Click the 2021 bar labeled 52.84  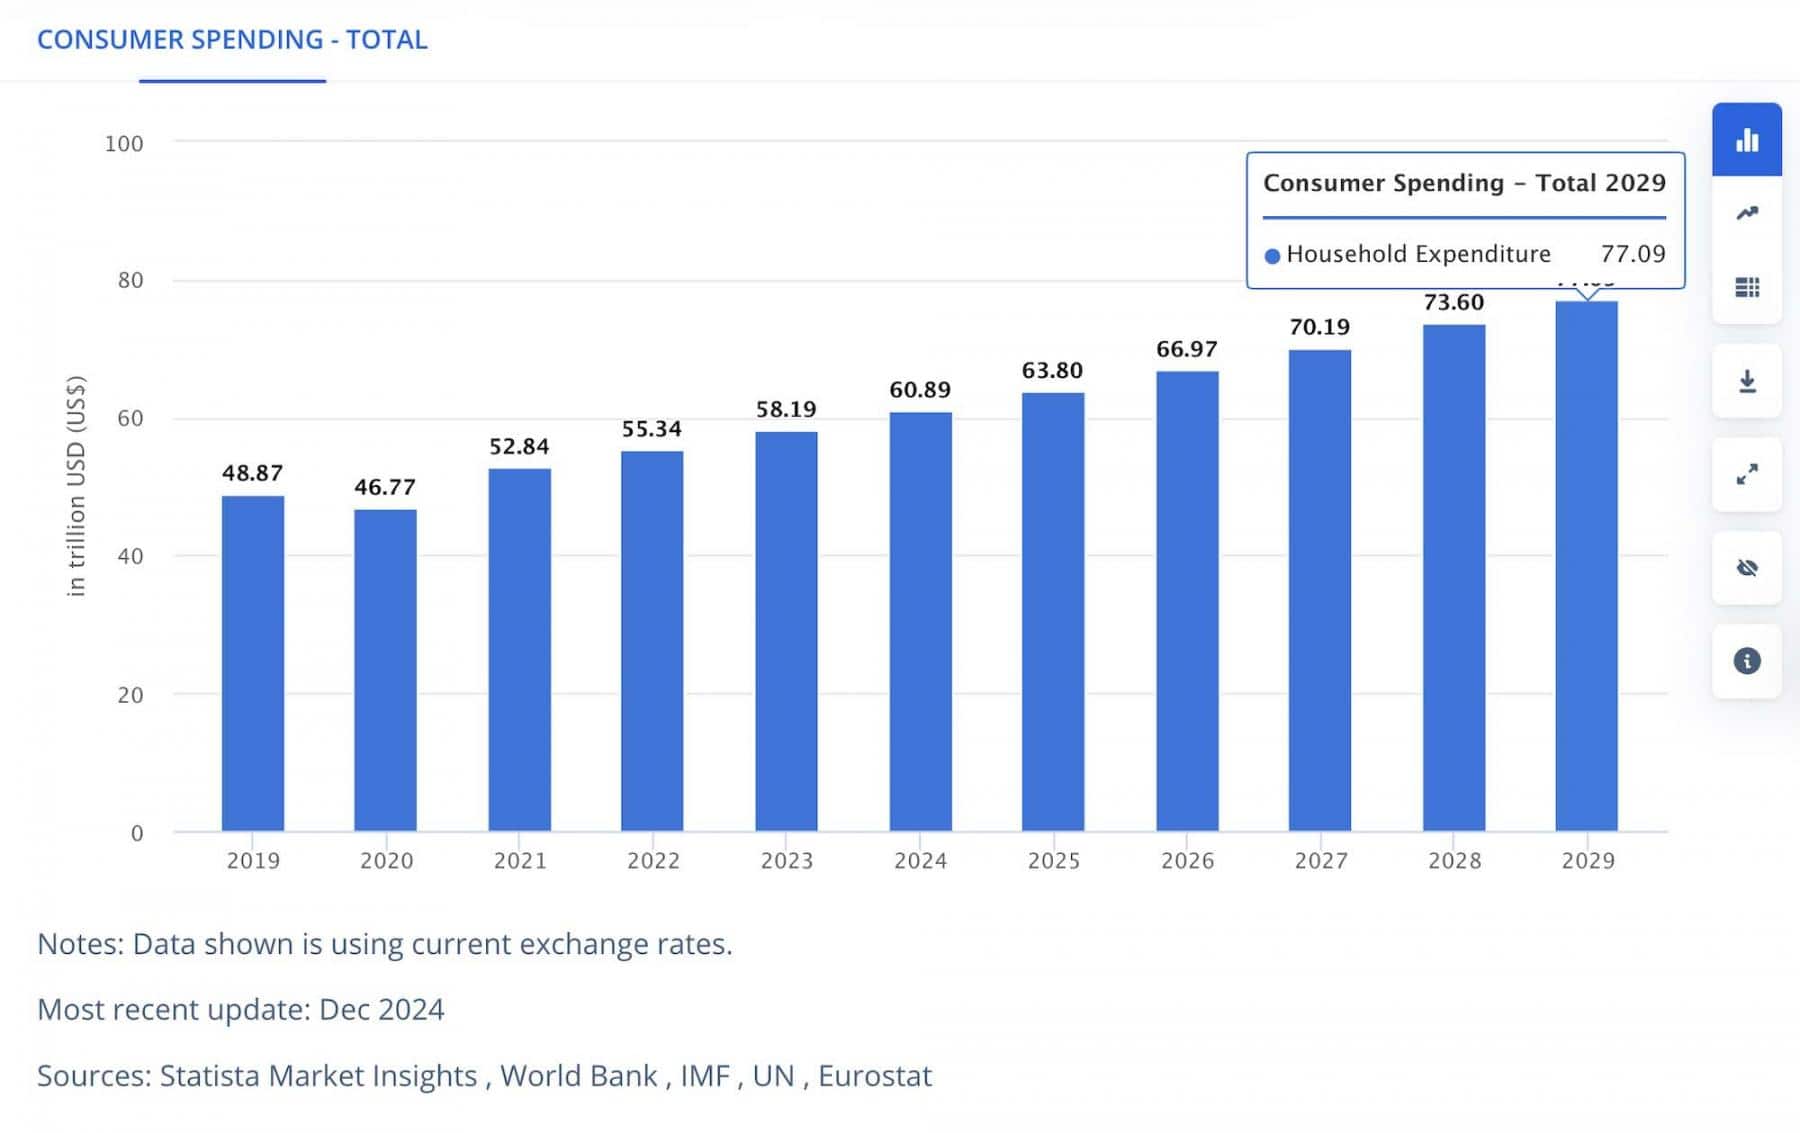point(519,650)
